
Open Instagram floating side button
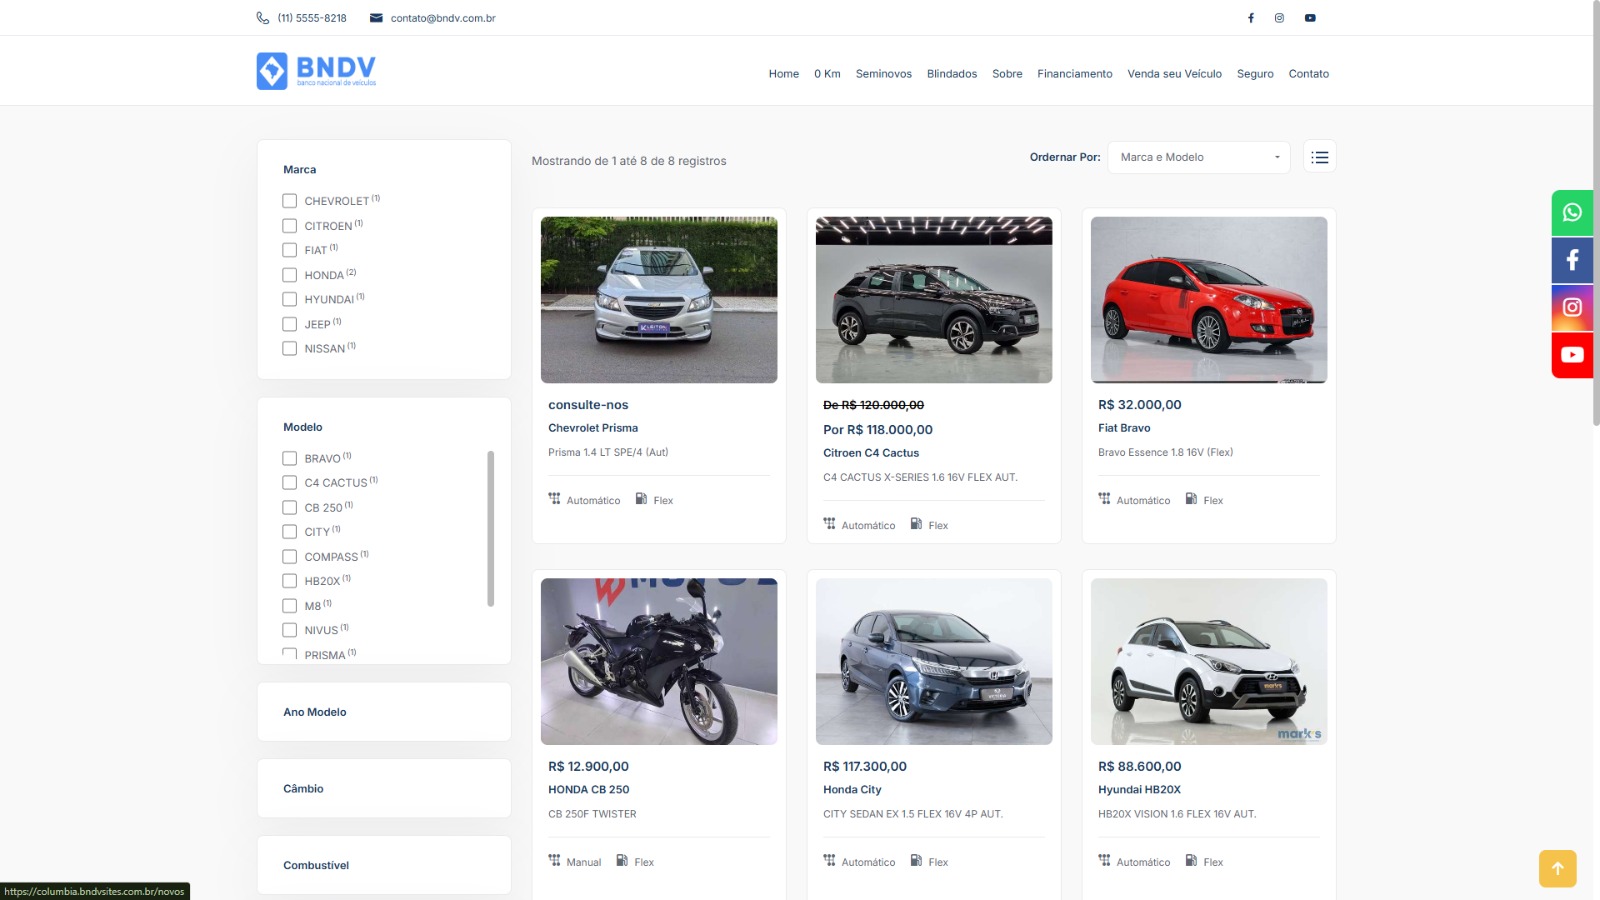(1572, 307)
